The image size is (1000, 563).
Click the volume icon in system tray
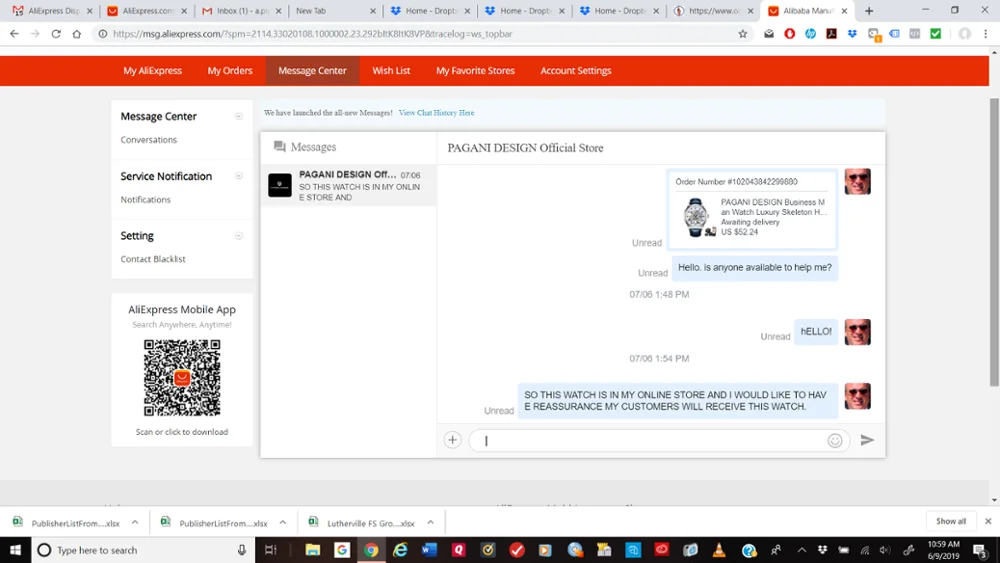pos(885,550)
